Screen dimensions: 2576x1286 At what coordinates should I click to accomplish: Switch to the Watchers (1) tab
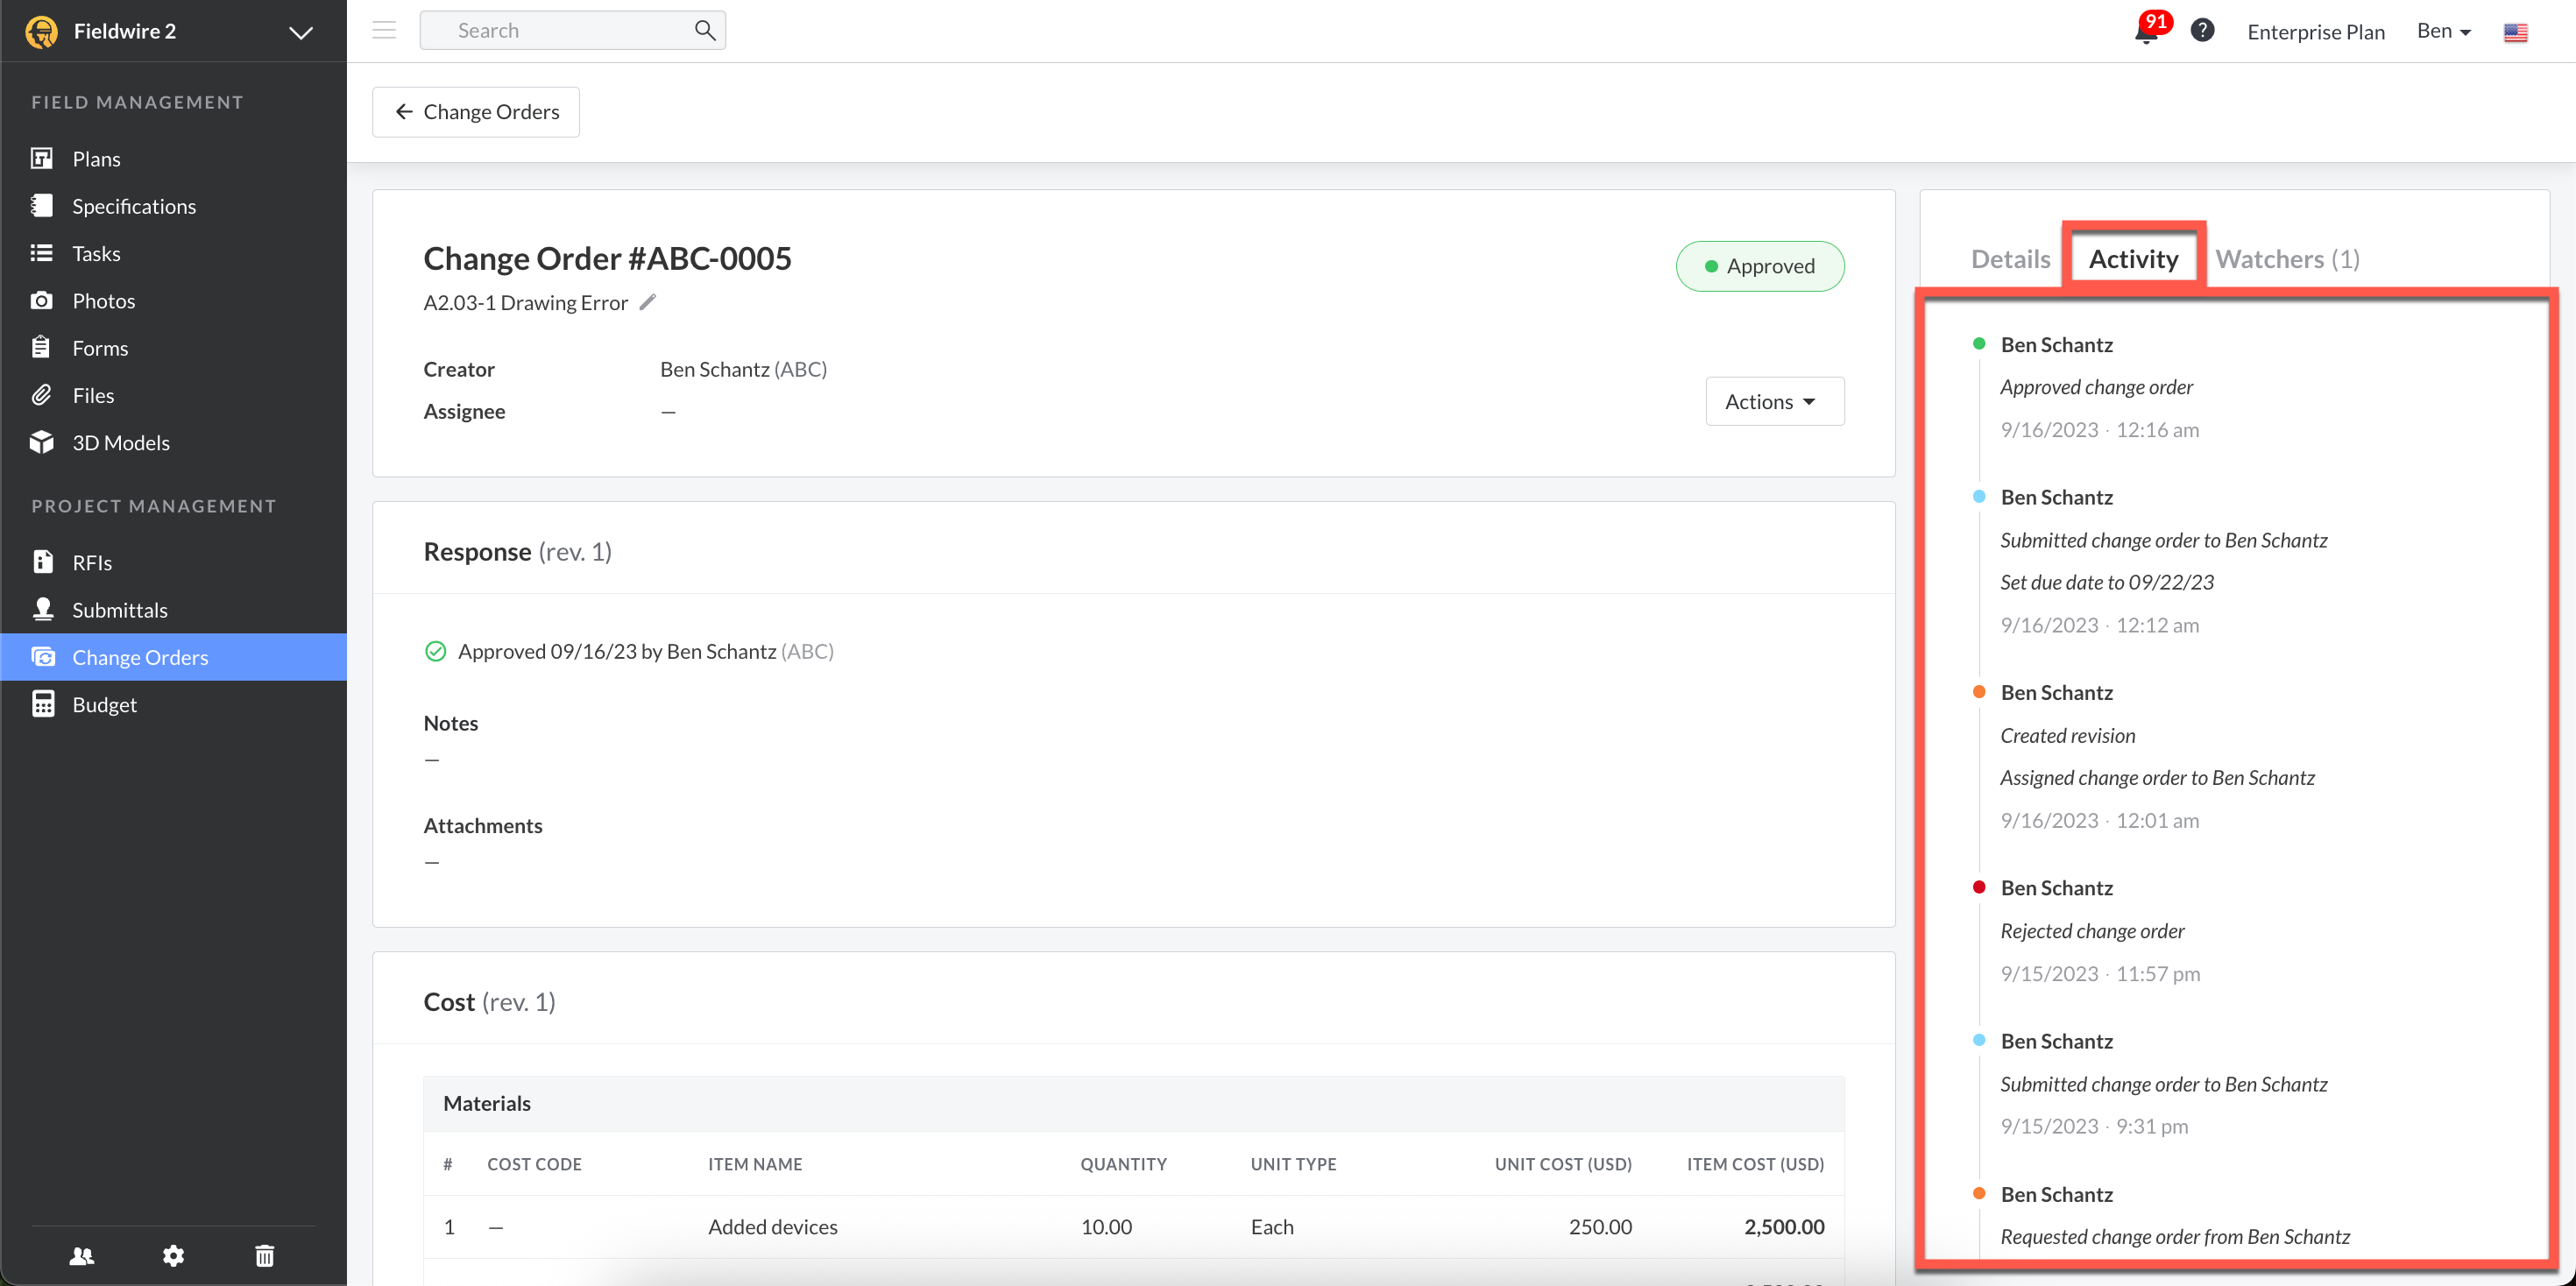pos(2287,259)
